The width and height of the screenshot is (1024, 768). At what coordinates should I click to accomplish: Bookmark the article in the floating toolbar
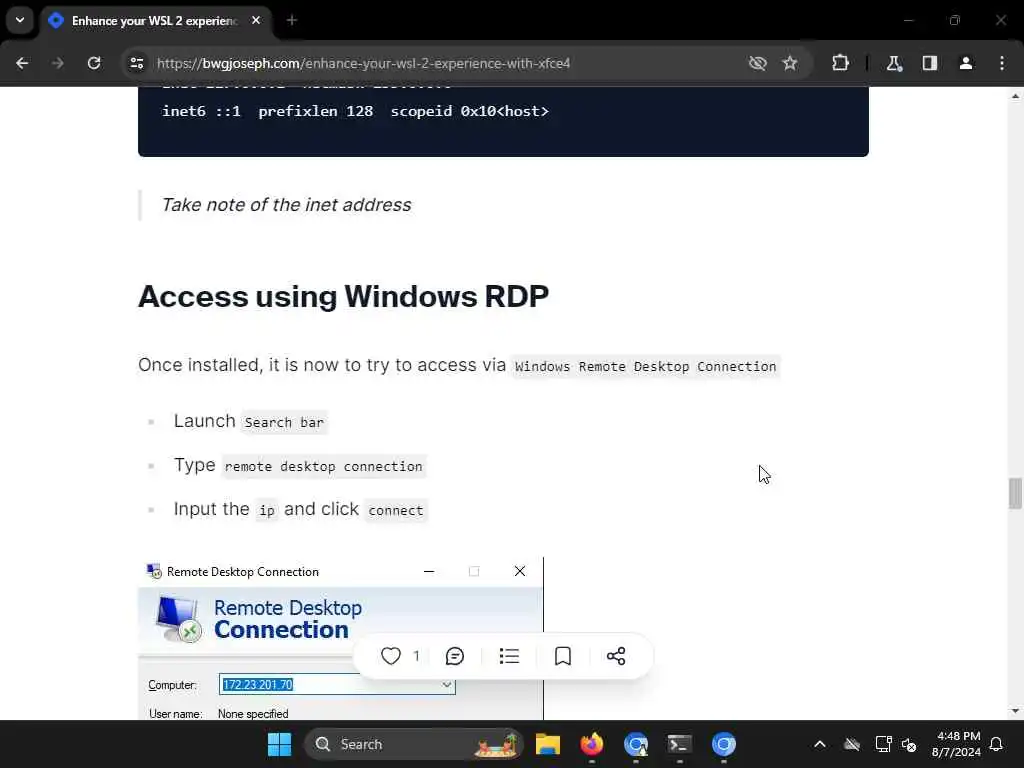(563, 656)
